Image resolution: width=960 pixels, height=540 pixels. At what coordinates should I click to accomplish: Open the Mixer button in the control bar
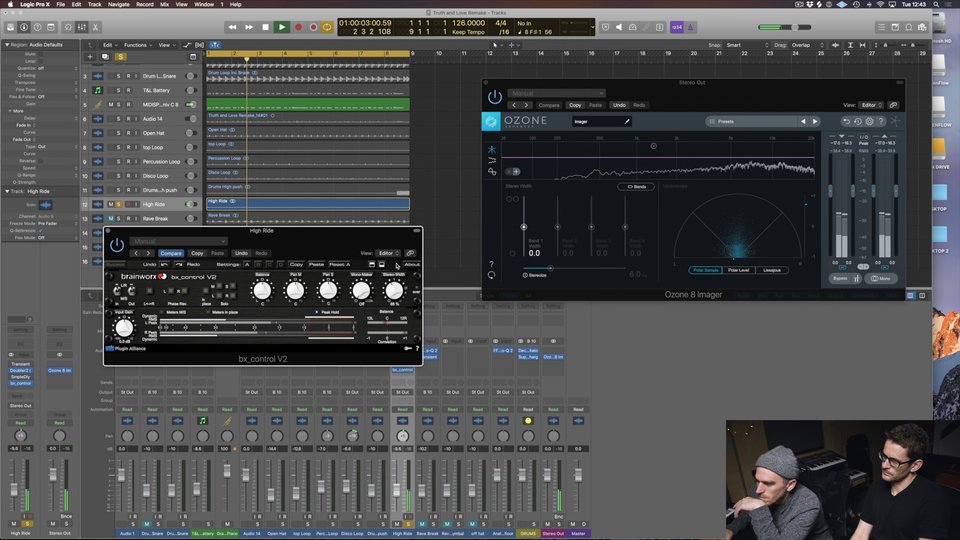click(x=81, y=27)
